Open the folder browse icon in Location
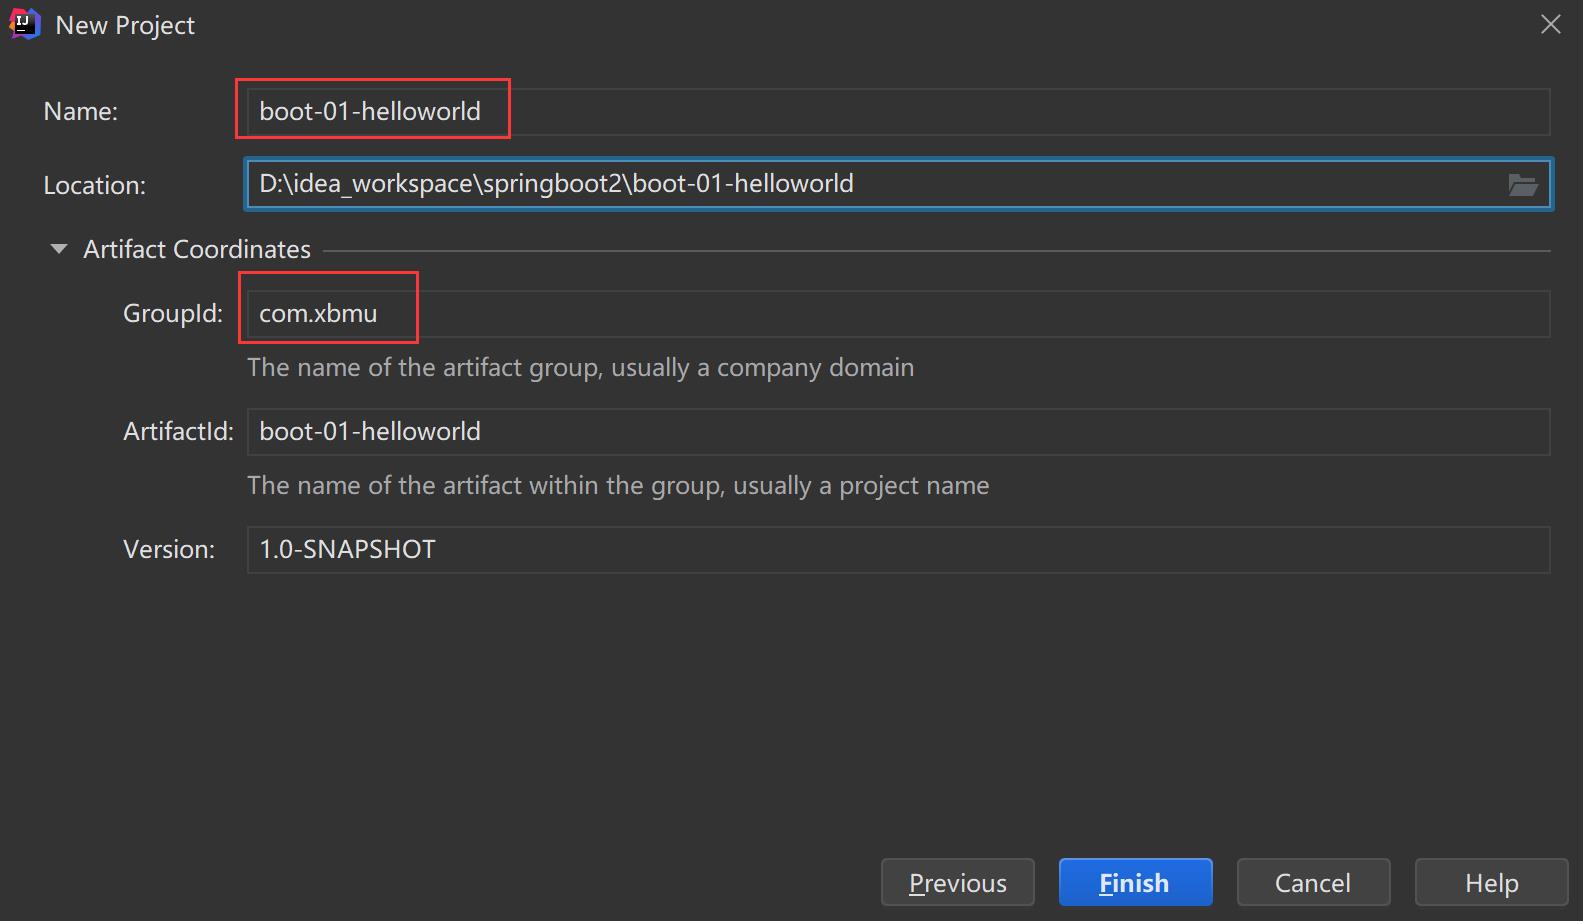The image size is (1583, 921). [1522, 184]
